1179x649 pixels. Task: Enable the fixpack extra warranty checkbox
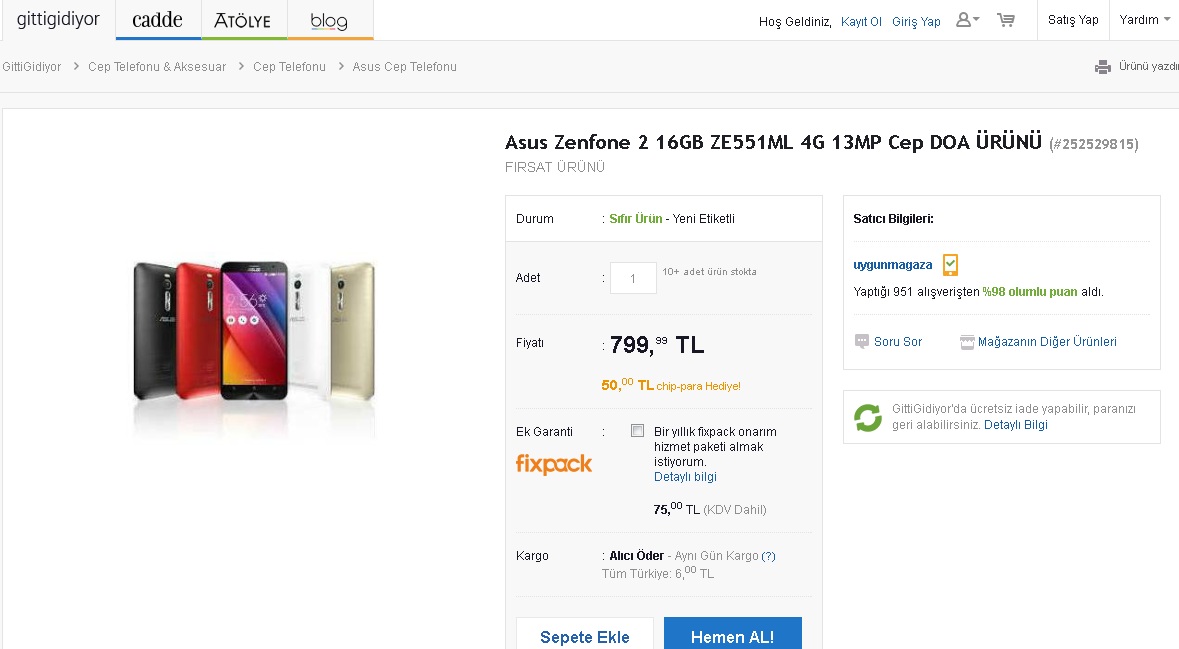tap(637, 431)
